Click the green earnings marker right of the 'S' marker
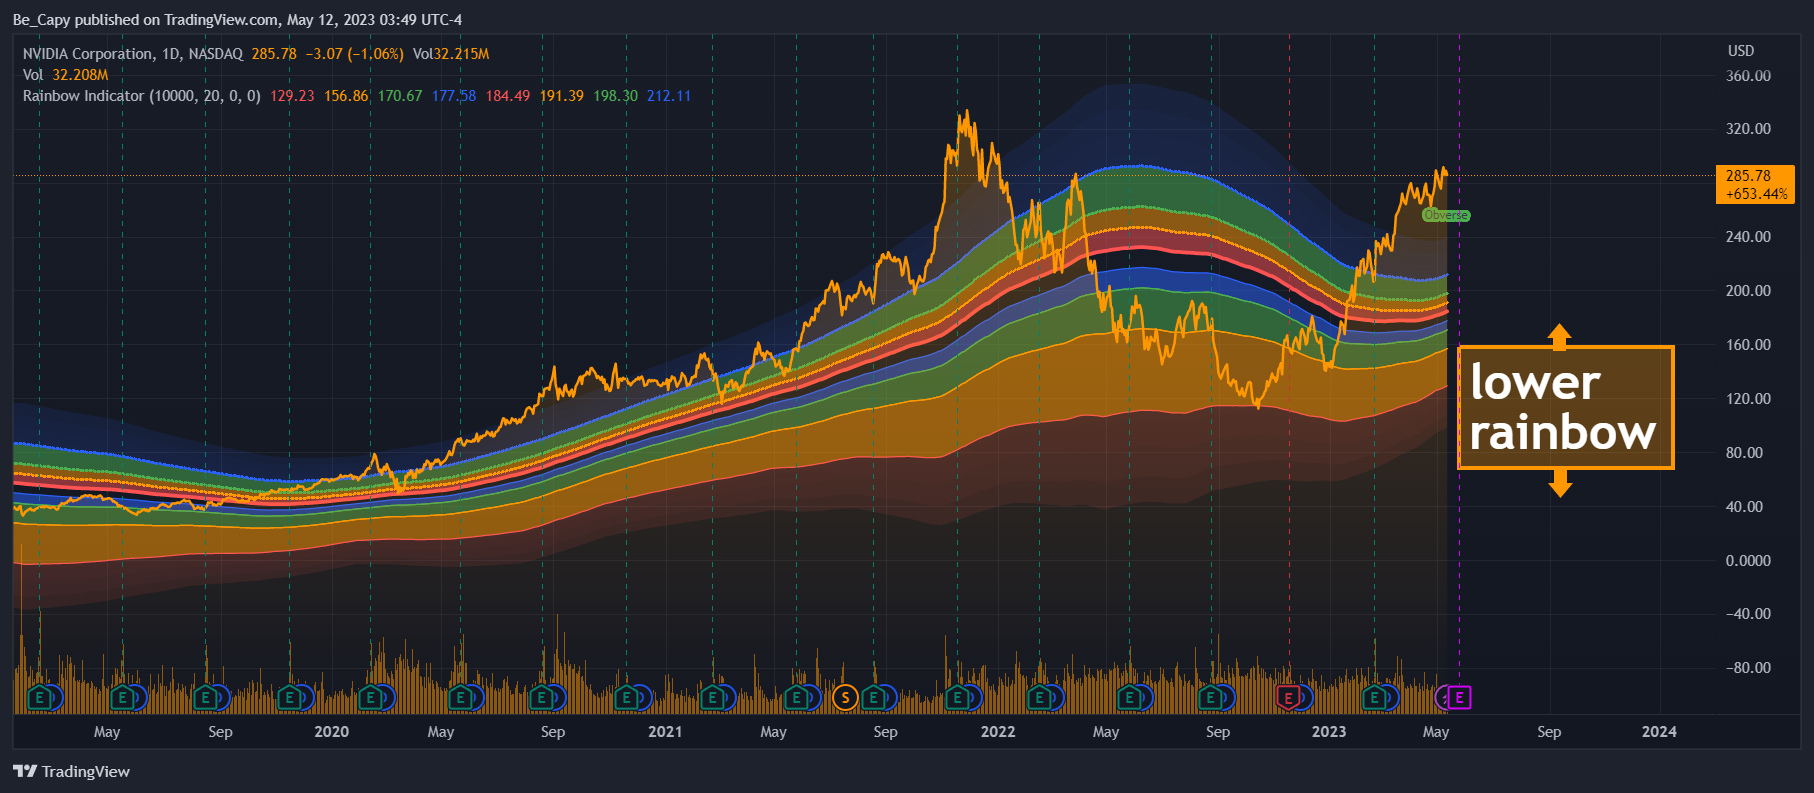 tap(874, 697)
